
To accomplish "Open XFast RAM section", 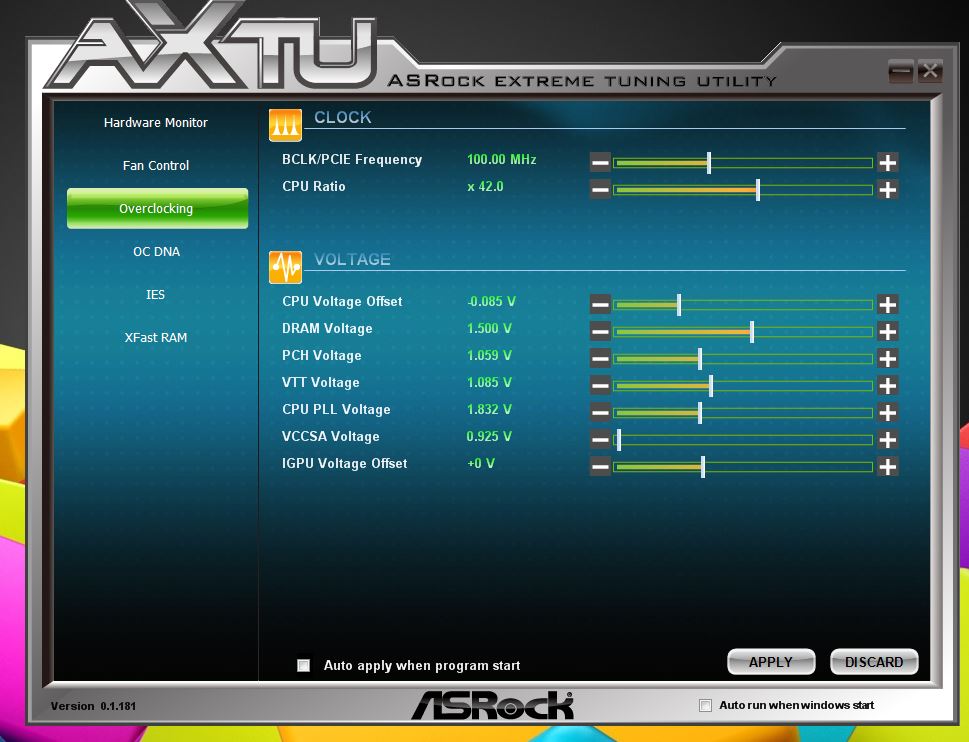I will click(x=156, y=337).
